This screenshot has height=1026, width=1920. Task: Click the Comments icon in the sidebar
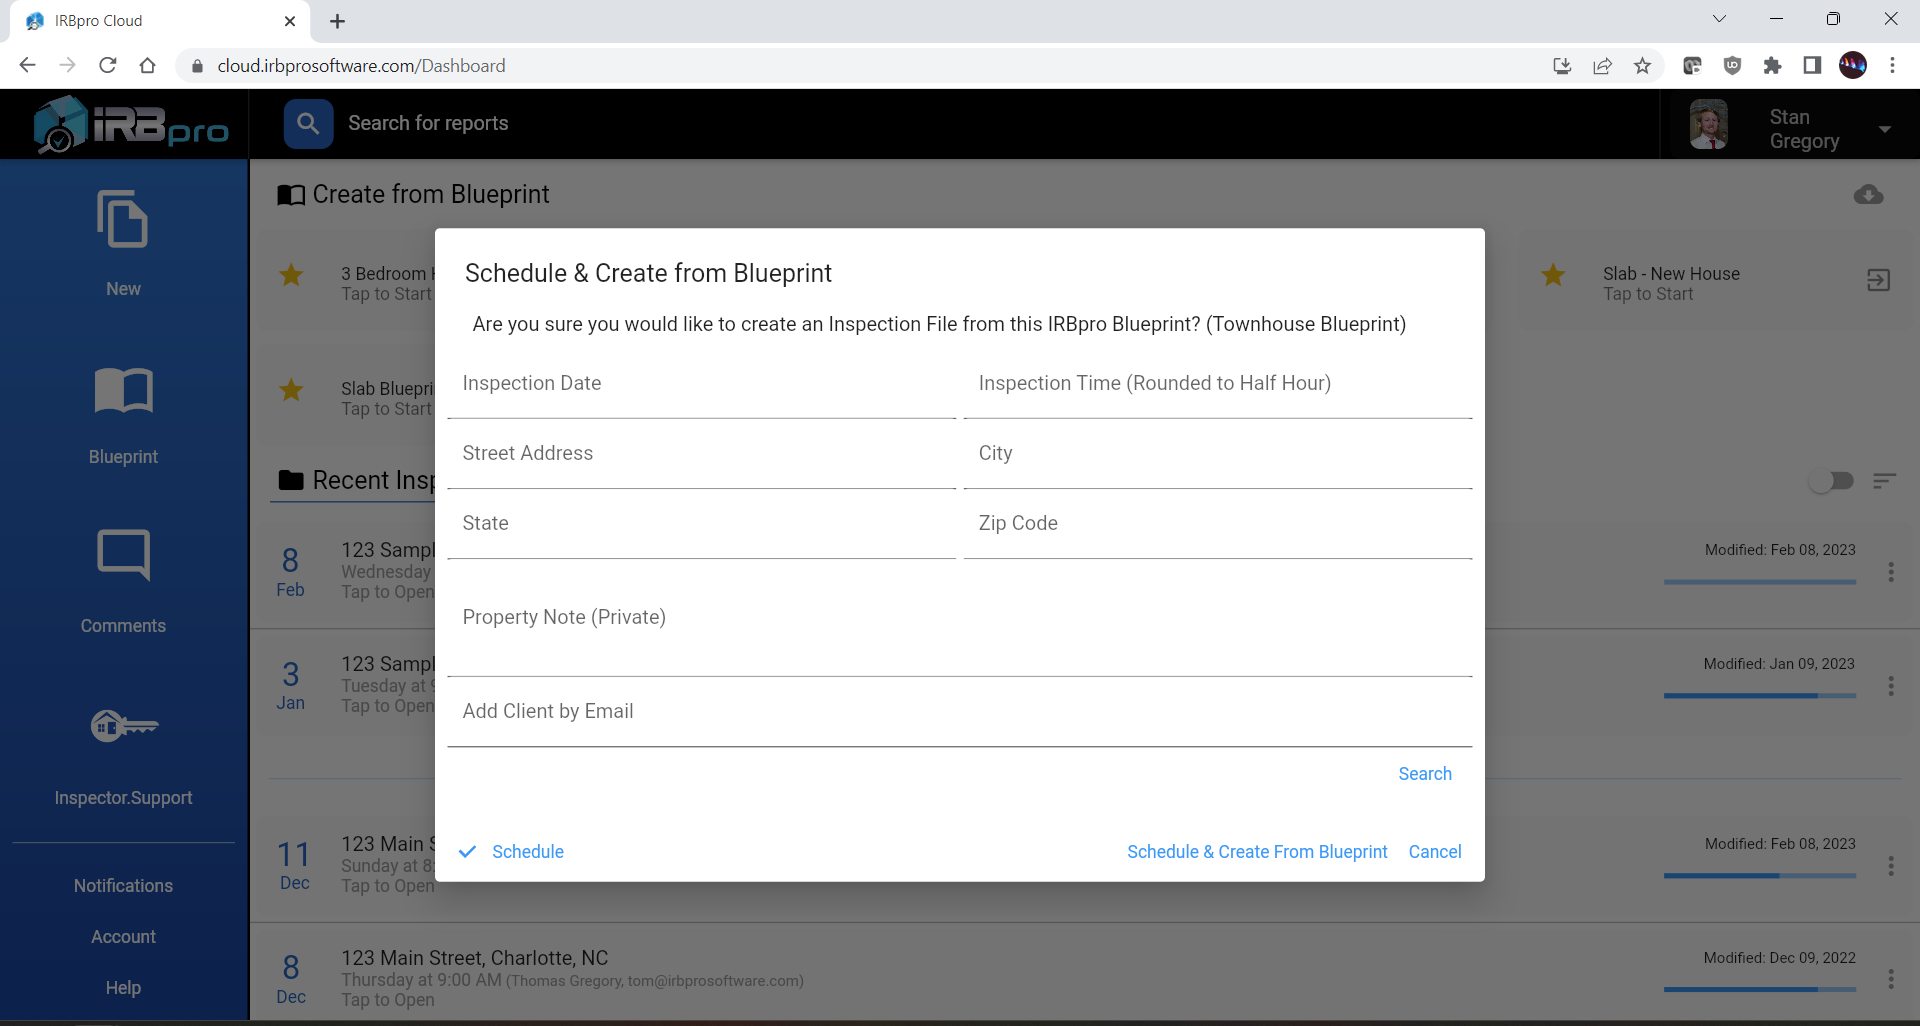tap(122, 556)
